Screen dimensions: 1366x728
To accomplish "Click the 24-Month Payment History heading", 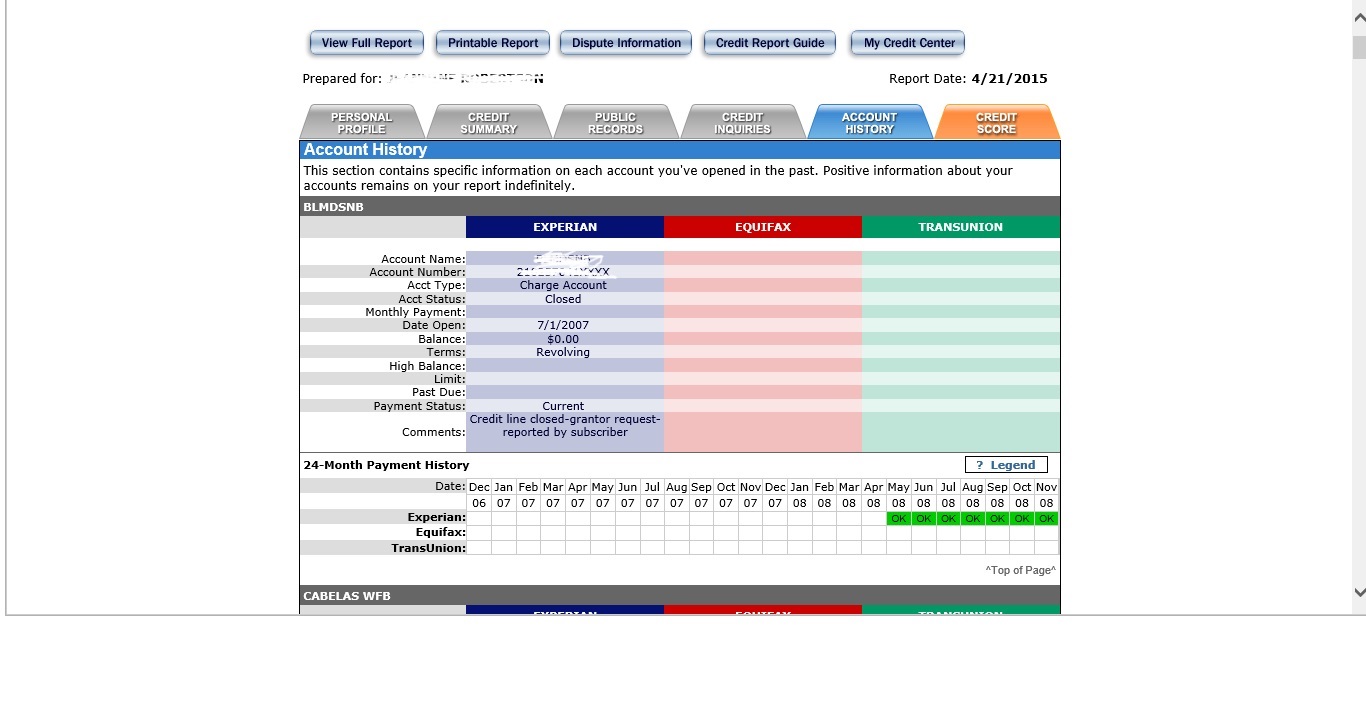I will (x=386, y=465).
